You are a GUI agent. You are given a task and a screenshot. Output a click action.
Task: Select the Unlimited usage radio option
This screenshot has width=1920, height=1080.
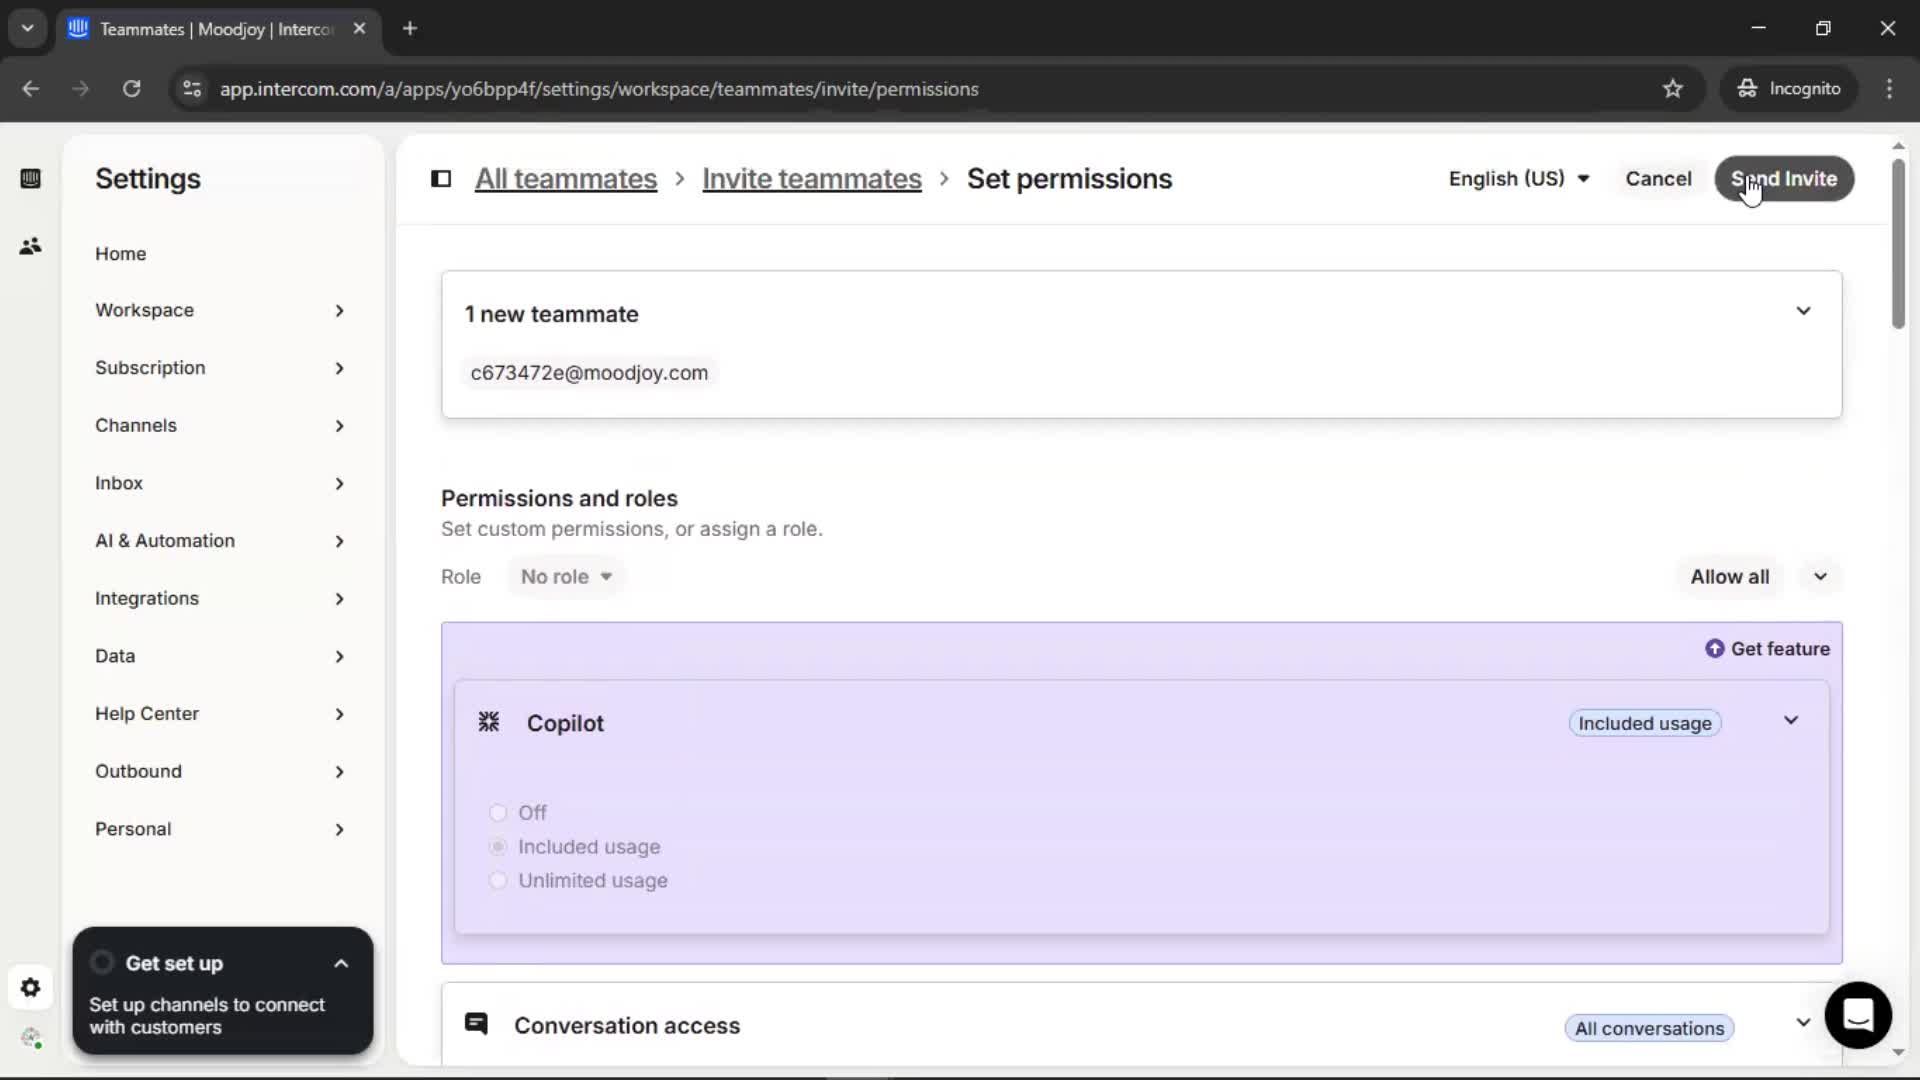click(x=497, y=881)
